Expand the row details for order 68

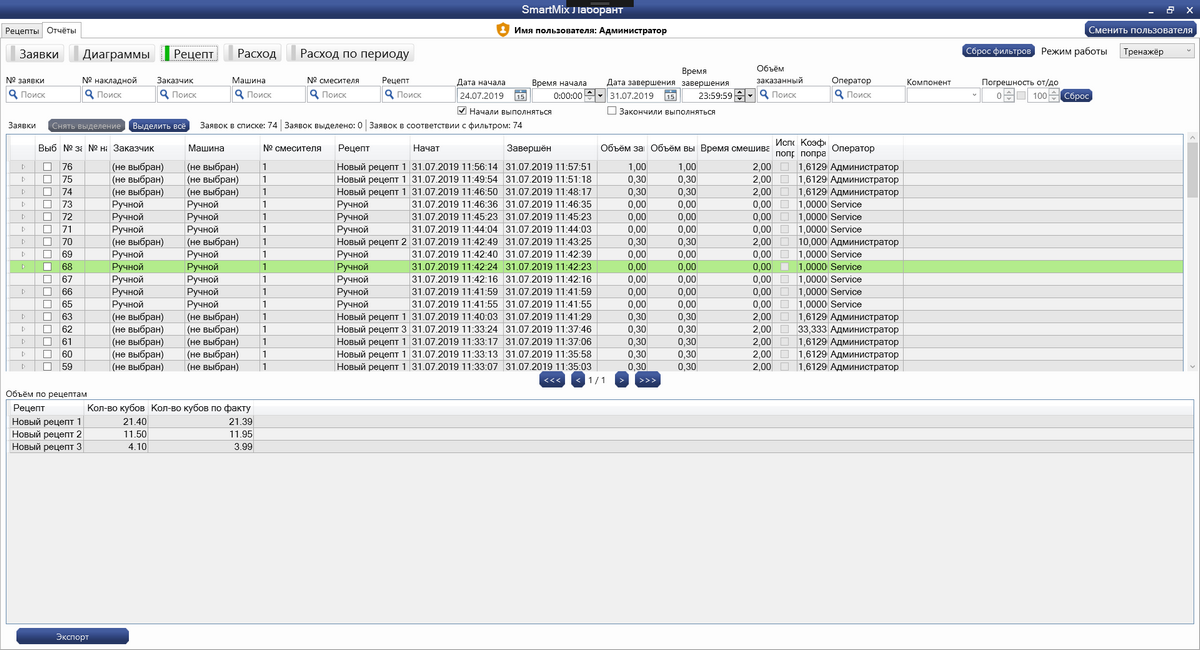(x=23, y=267)
